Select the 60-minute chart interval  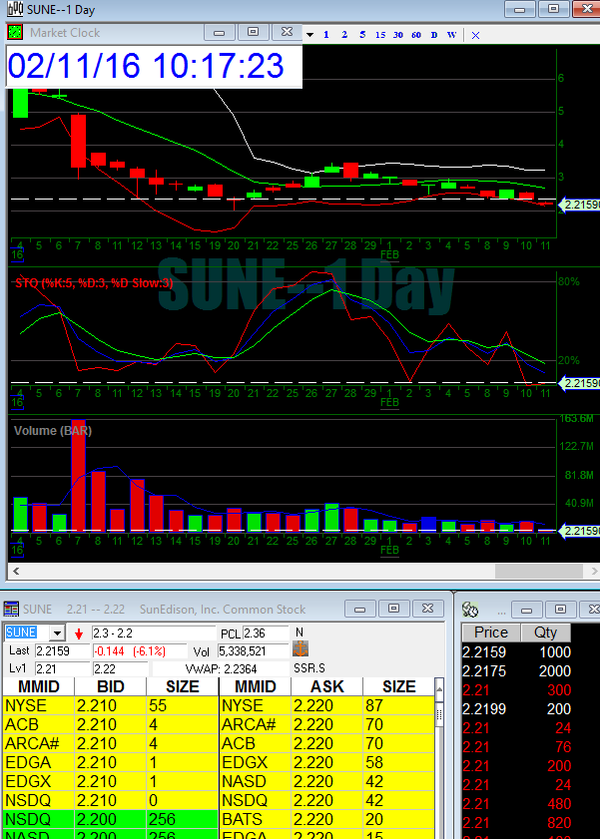pos(416,35)
